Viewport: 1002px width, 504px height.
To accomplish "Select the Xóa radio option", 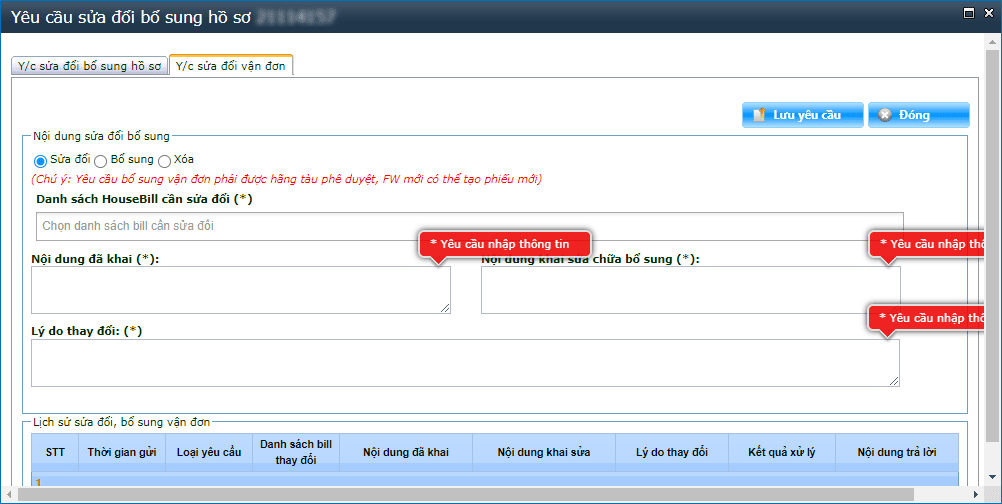I will (x=164, y=160).
